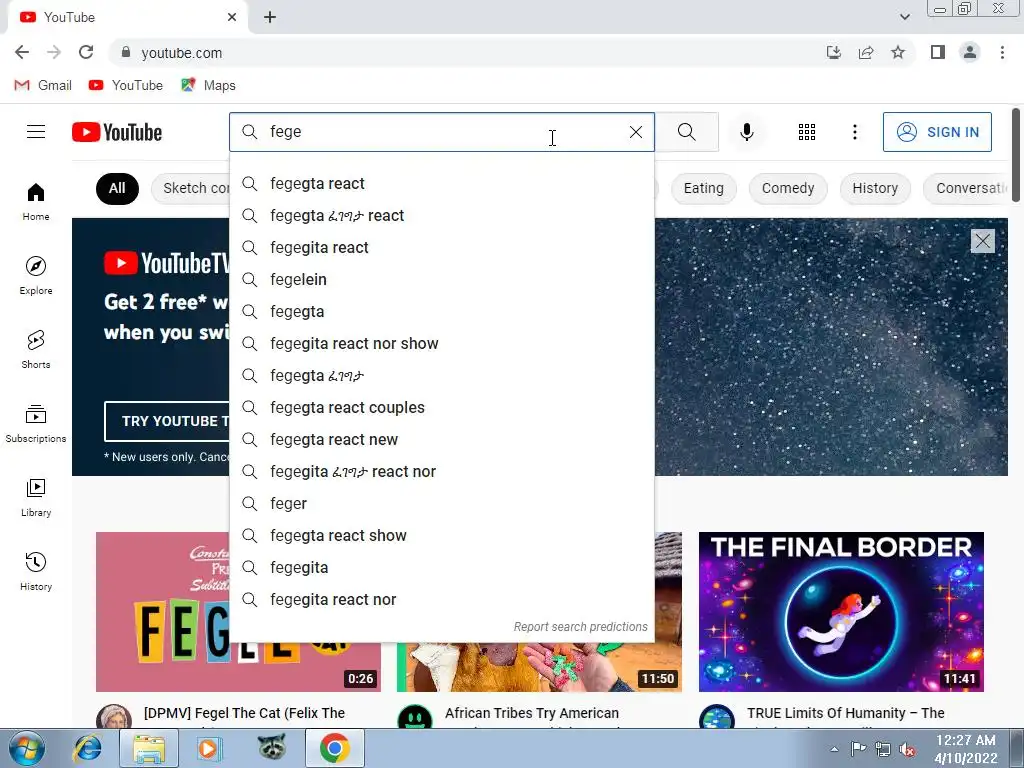This screenshot has height=768, width=1024.
Task: Choose suggestion 'feger'
Action: (441, 504)
